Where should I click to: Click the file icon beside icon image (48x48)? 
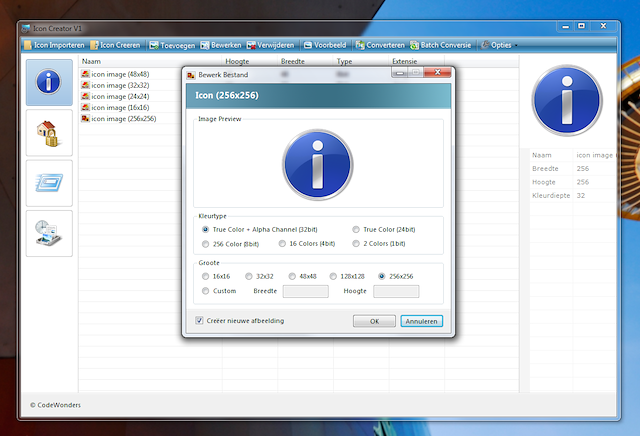[85, 74]
